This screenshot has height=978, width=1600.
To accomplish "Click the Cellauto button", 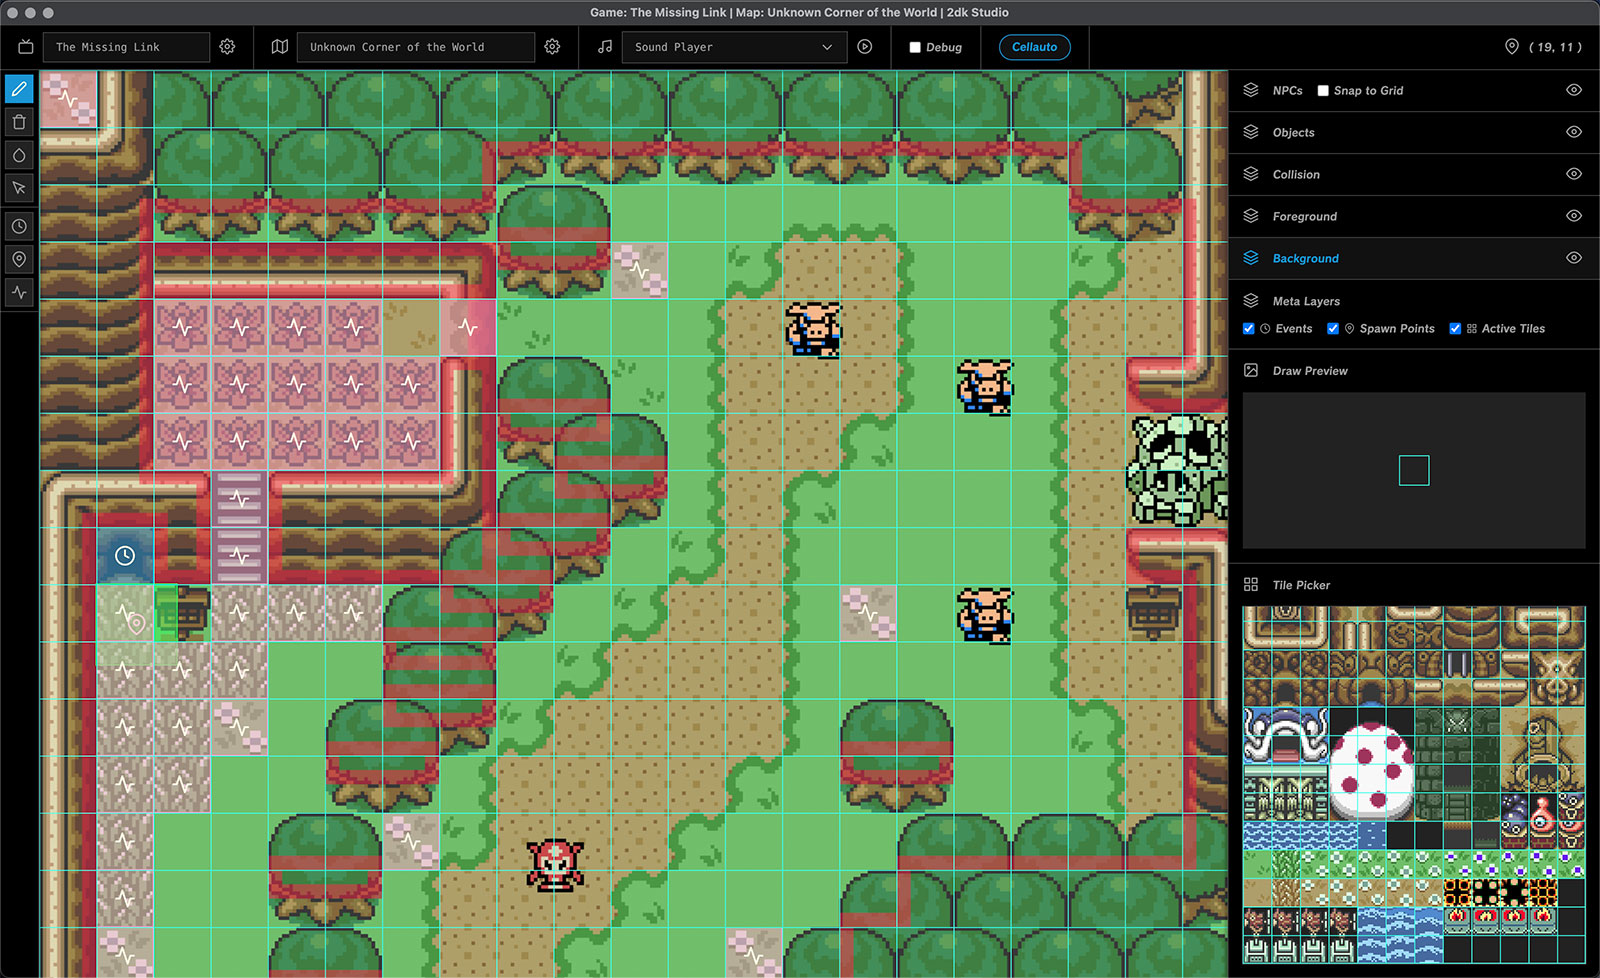I will click(x=1034, y=47).
